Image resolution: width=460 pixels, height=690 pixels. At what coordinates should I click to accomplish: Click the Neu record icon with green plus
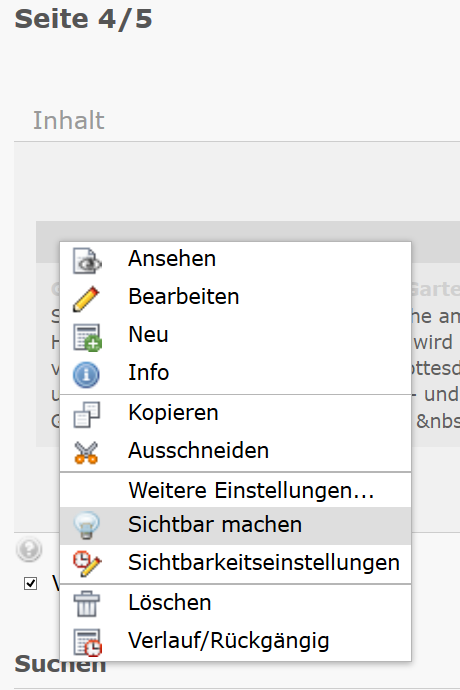click(87, 338)
